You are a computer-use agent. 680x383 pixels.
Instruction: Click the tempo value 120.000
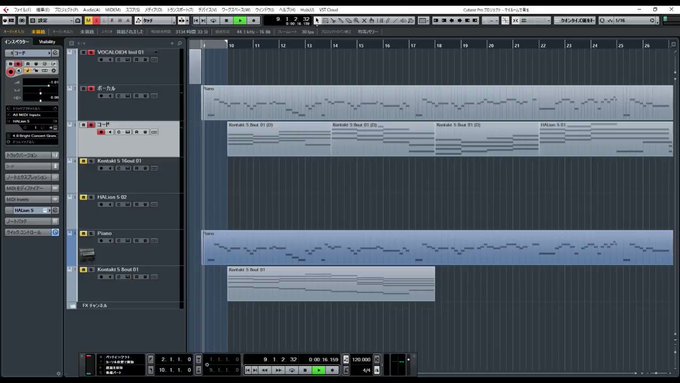tap(361, 360)
